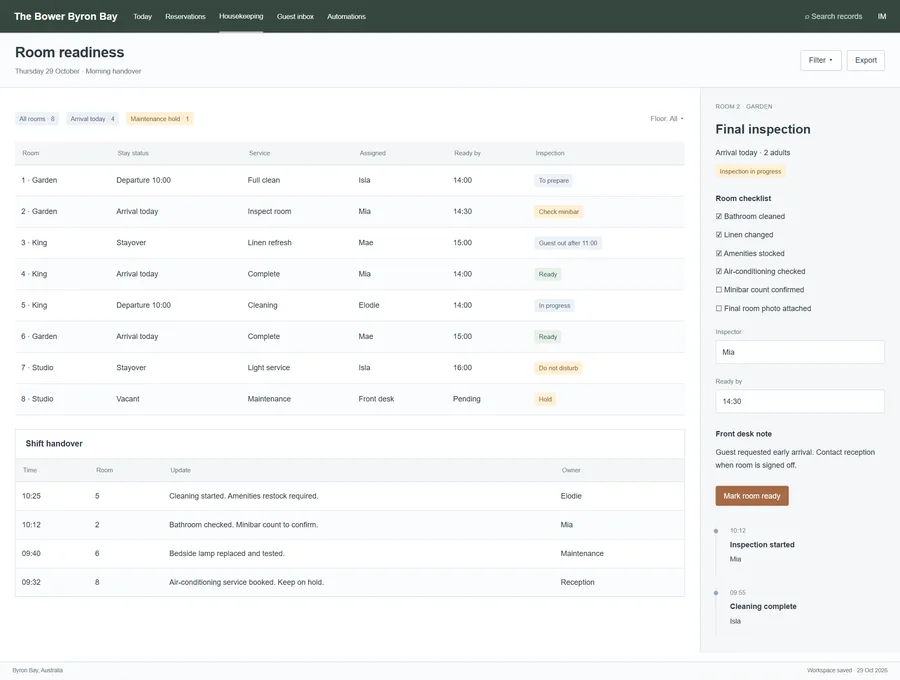Click the Ready by input field in the inspection panel
The image size is (900, 680).
(800, 402)
